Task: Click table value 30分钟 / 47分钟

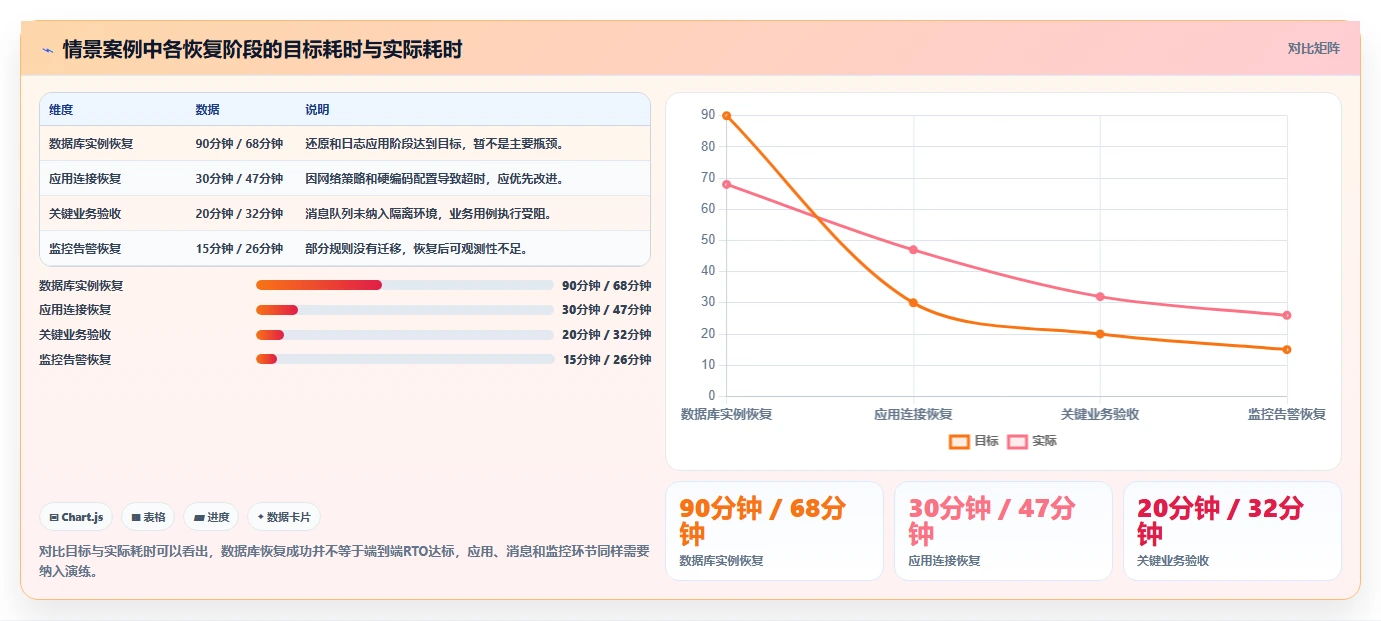Action: tap(239, 179)
